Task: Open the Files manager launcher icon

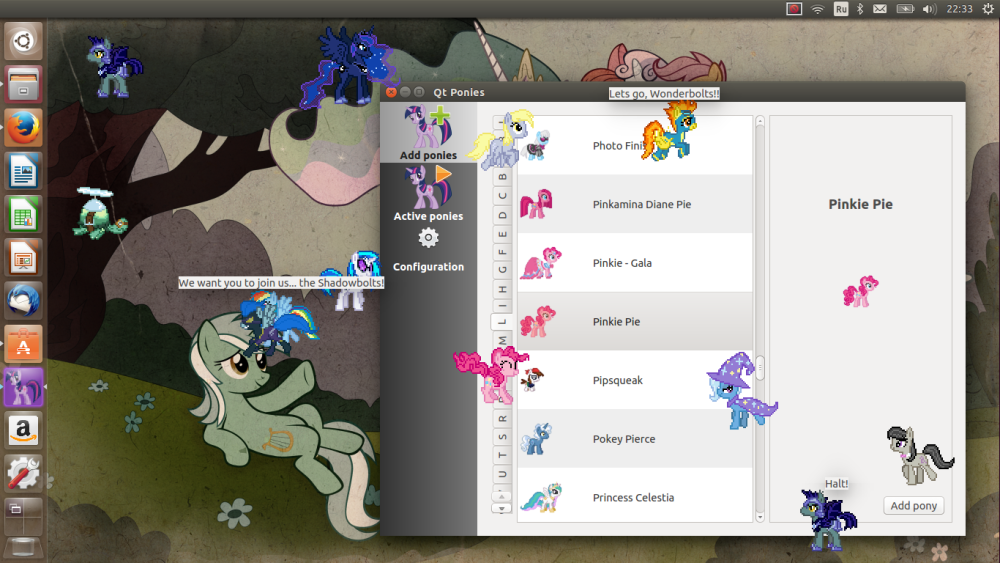Action: pos(24,85)
